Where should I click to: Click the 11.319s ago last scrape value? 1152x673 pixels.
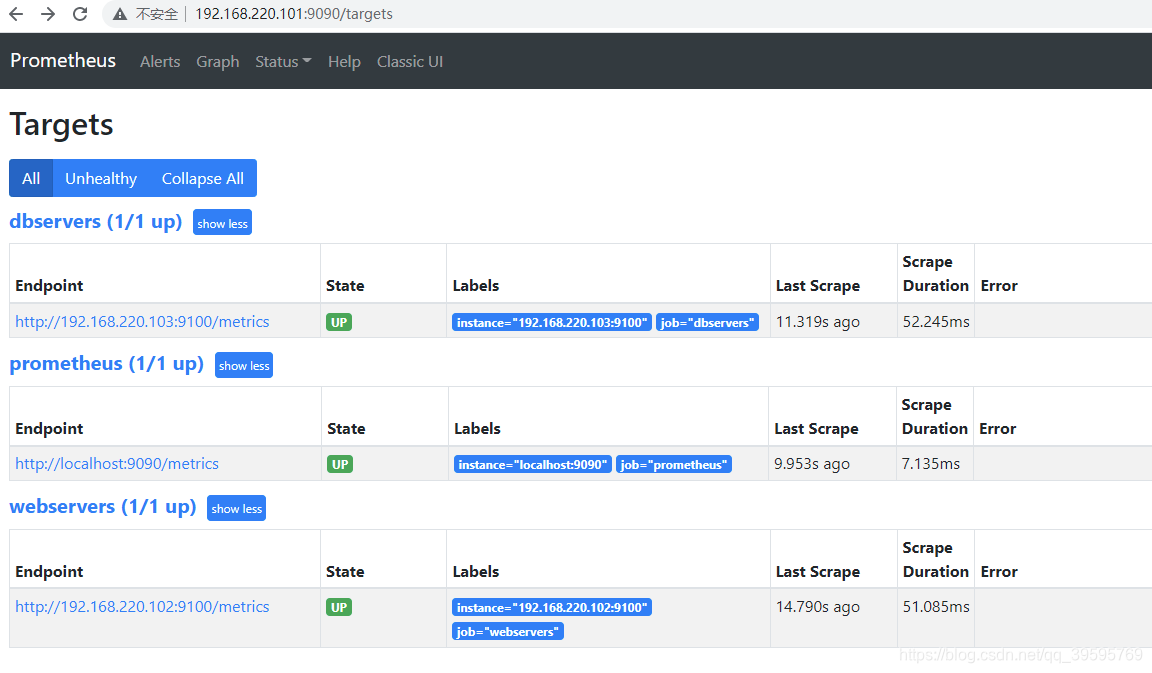pyautogui.click(x=818, y=322)
